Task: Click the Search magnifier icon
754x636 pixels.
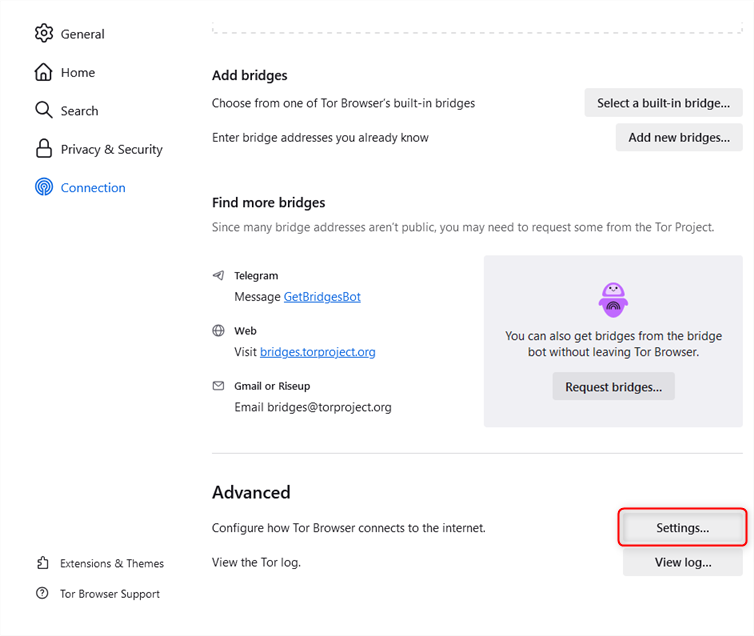Action: click(44, 110)
